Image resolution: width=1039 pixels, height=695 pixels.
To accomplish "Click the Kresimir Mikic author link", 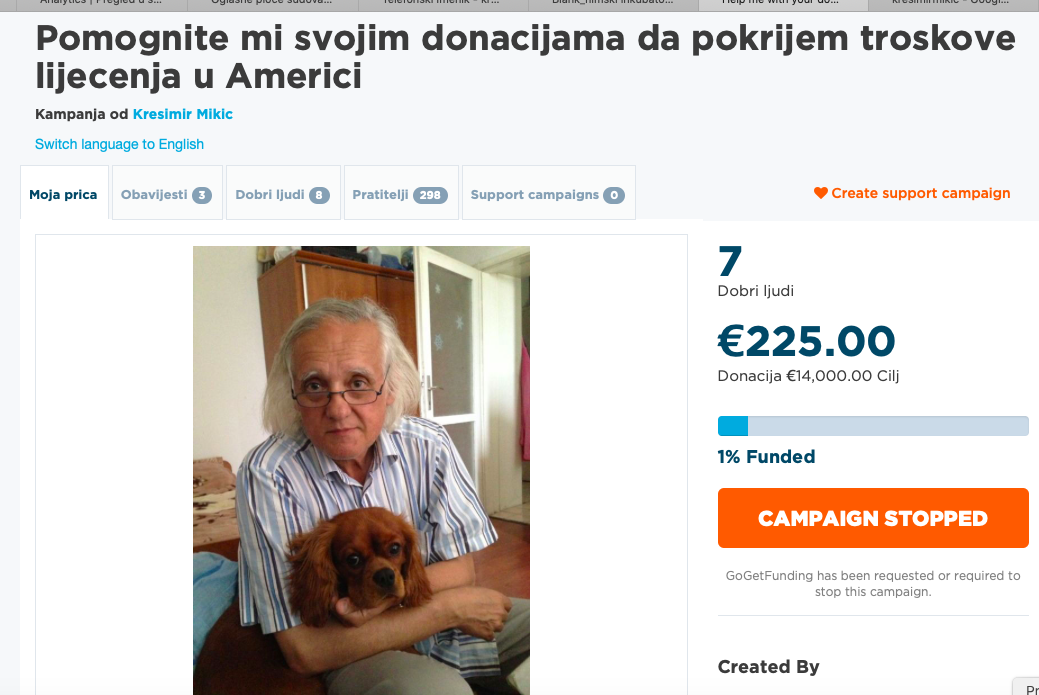I will coord(183,114).
